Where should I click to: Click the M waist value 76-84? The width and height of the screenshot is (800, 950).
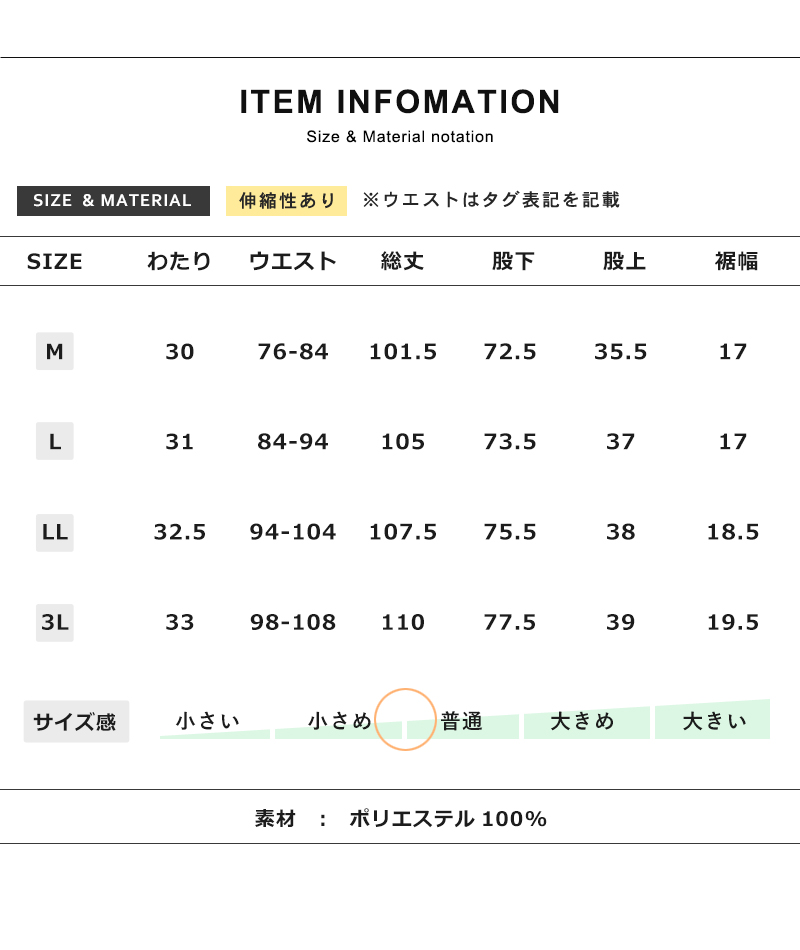pos(293,351)
